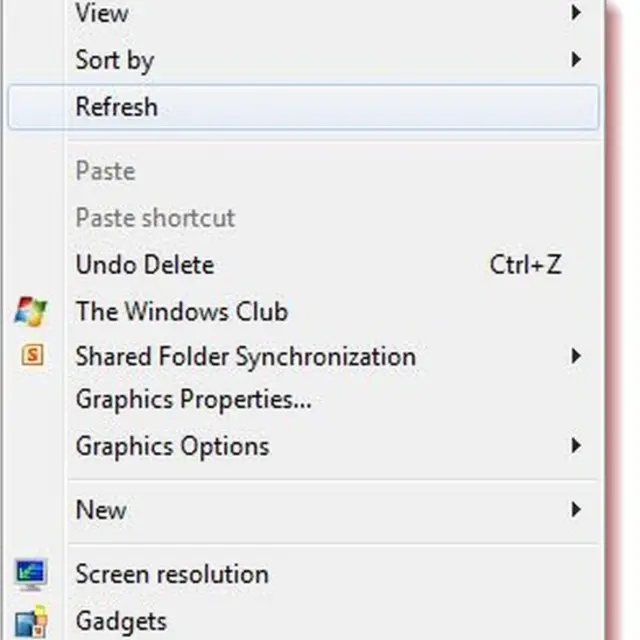The image size is (640, 640).
Task: Select Refresh from the context menu
Action: coord(116,107)
